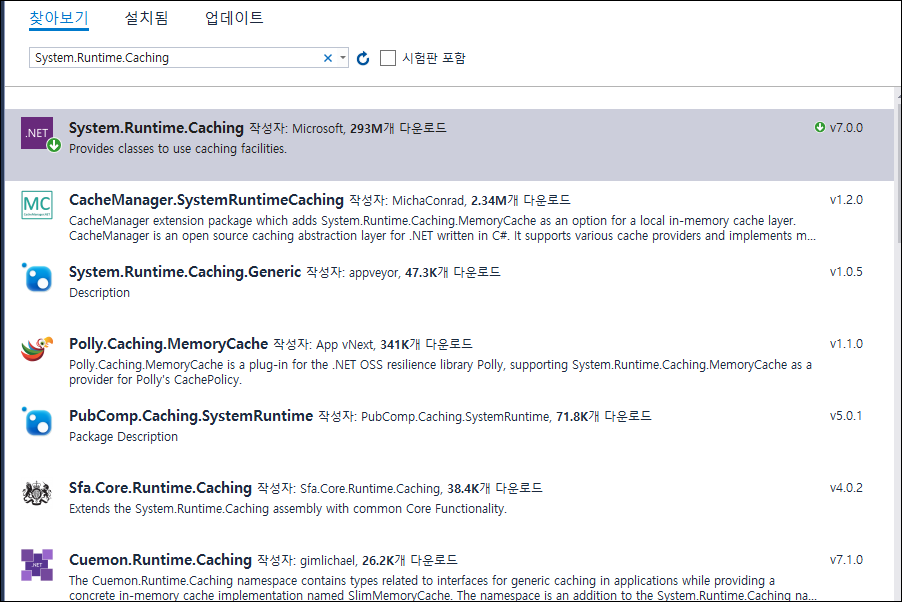
Task: Click the Sfa.Core.Runtime.Caching crest icon
Action: pos(37,494)
